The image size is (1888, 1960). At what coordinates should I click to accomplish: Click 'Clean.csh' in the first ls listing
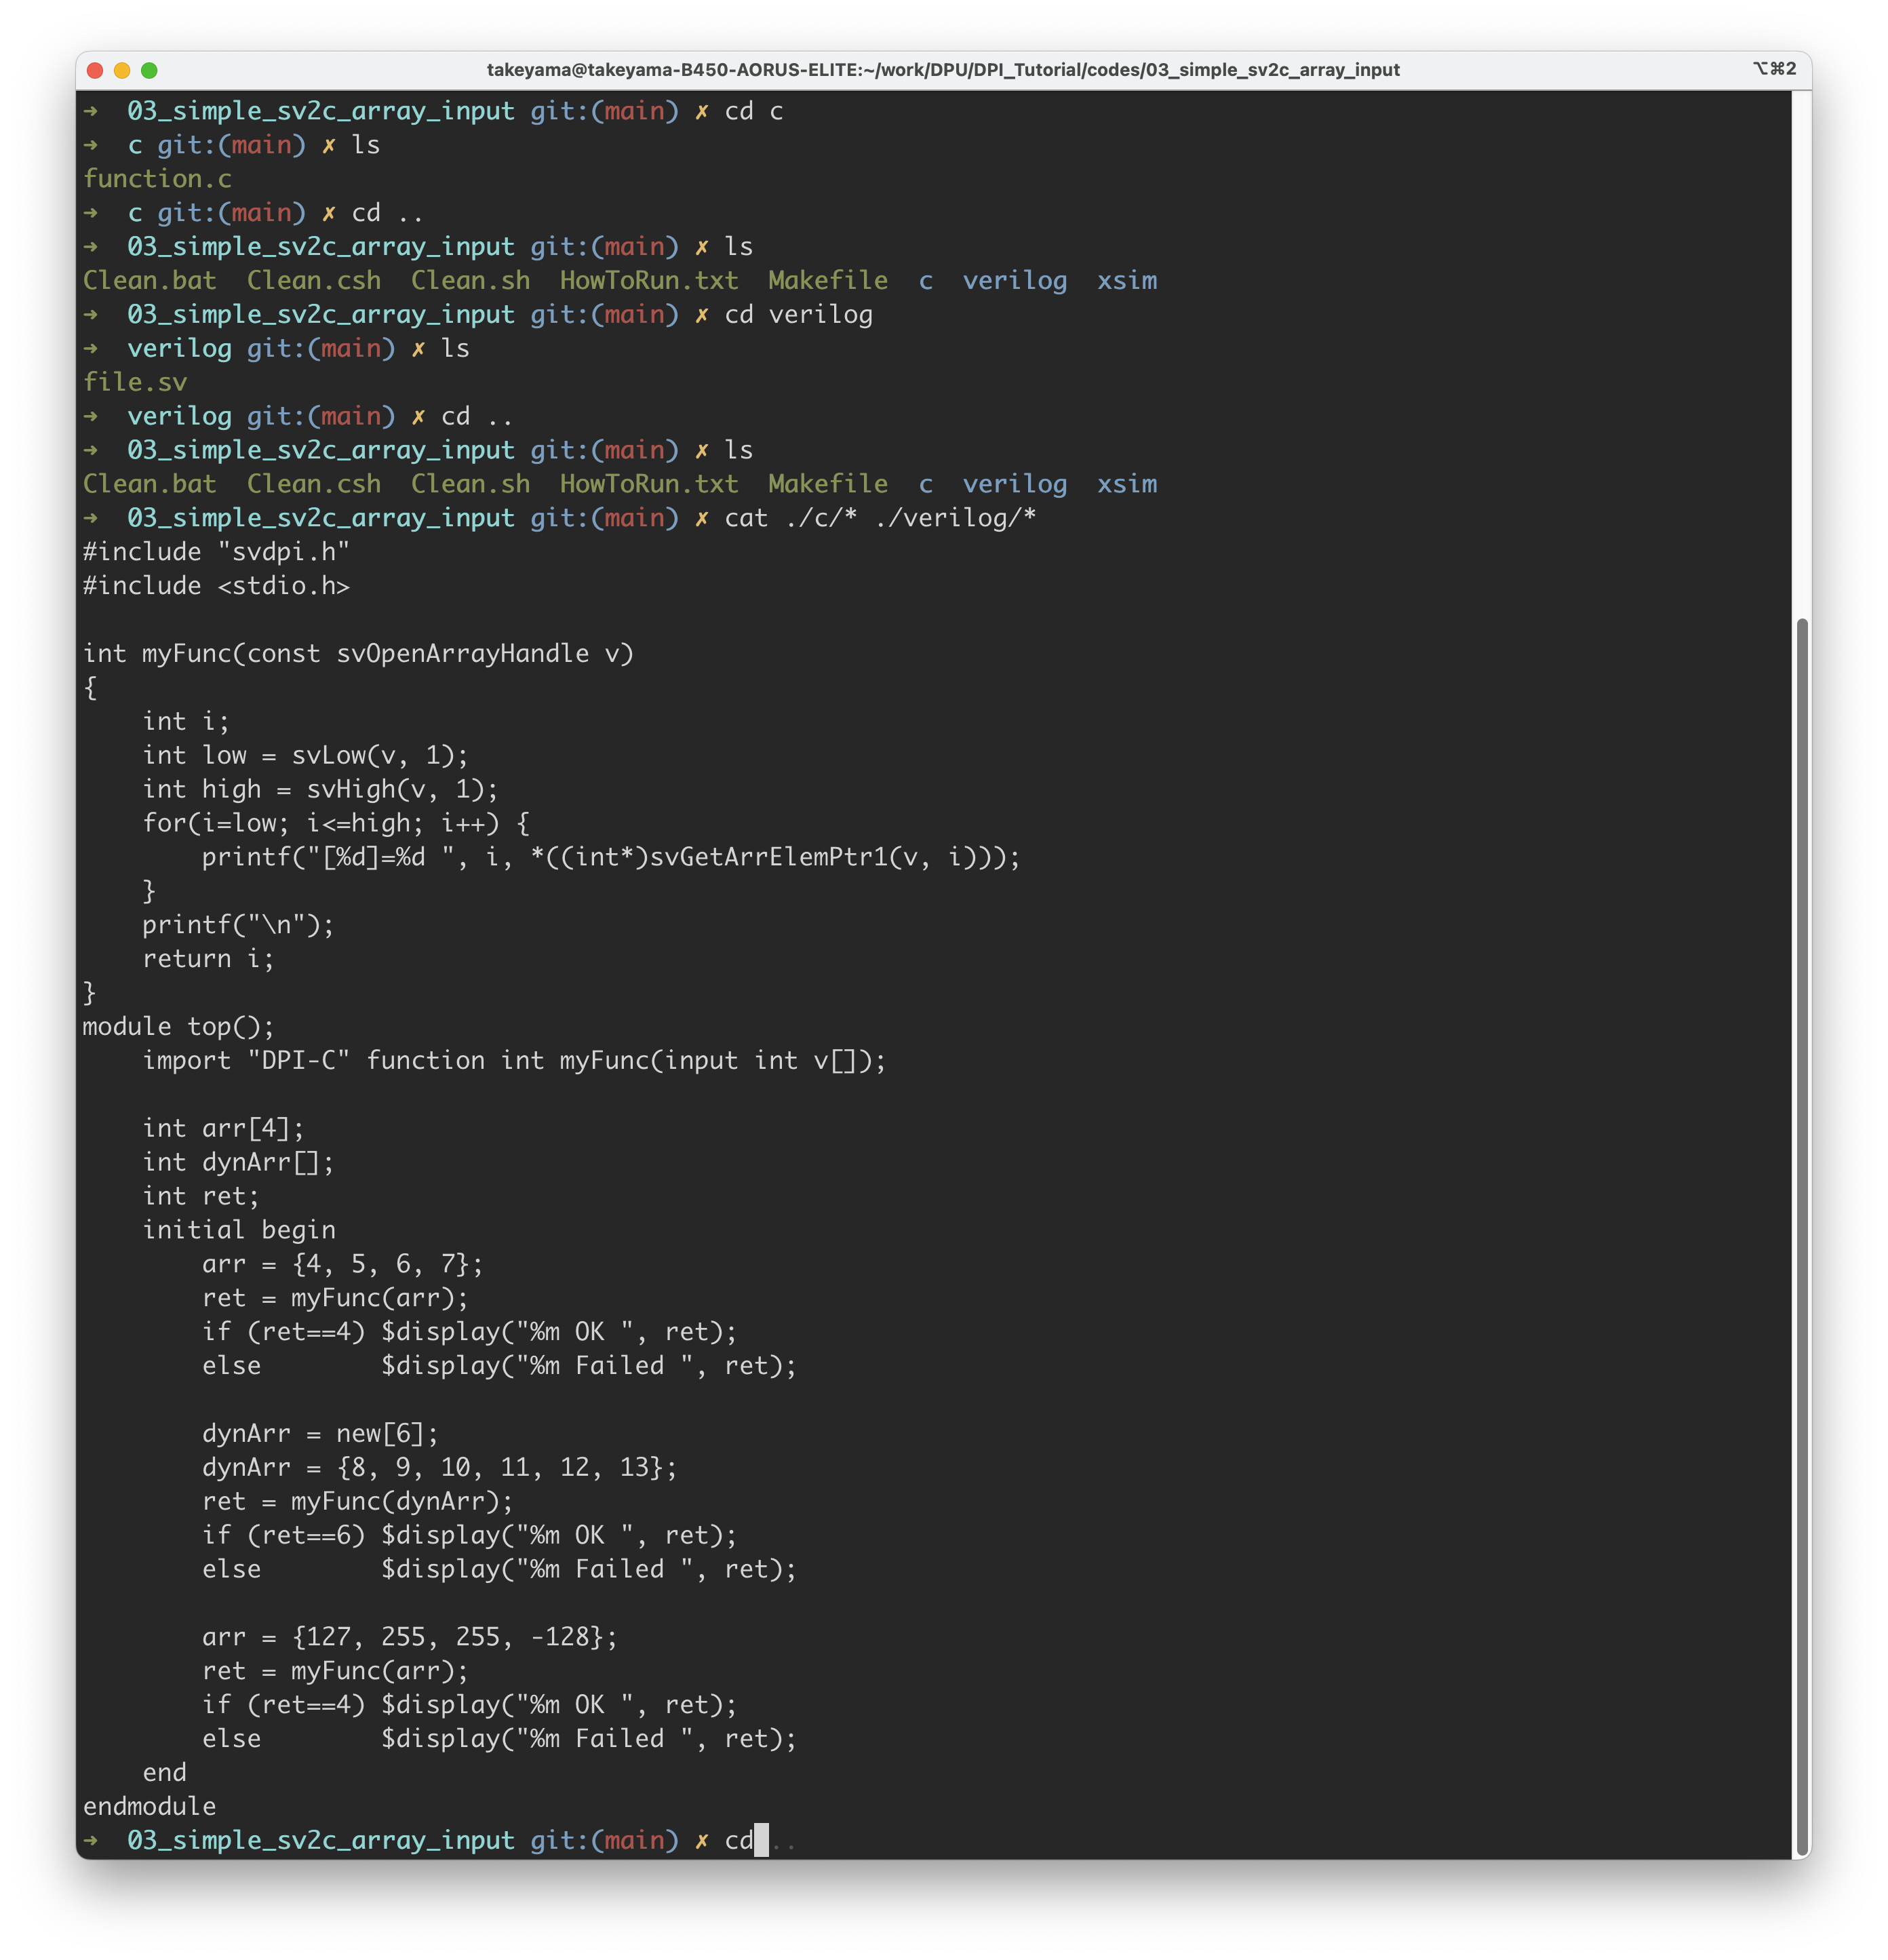[x=314, y=280]
